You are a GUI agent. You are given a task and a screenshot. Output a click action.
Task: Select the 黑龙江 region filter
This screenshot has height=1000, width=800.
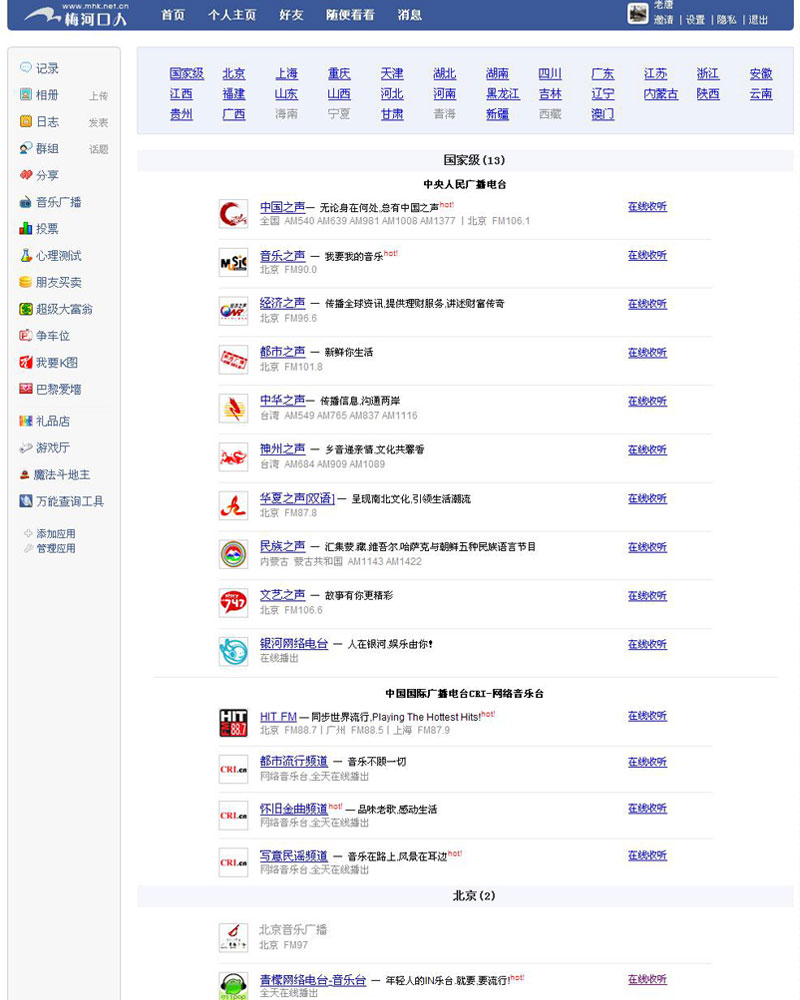(503, 94)
